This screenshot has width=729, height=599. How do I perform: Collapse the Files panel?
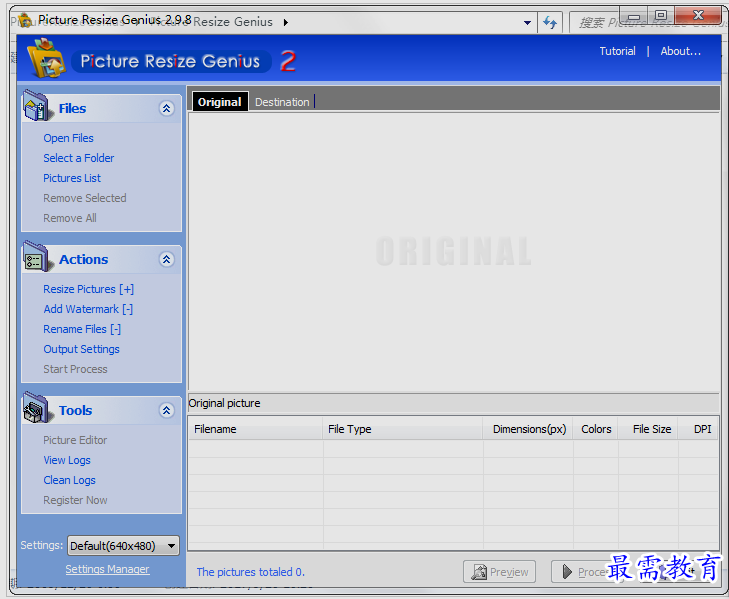[x=166, y=108]
